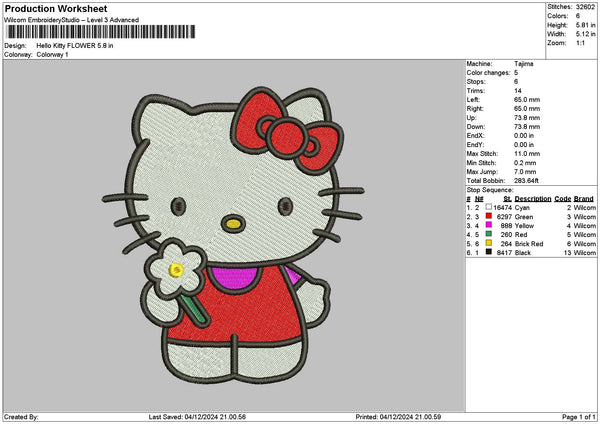The width and height of the screenshot is (600, 424).
Task: Click the 'Created By:' footer label
Action: [21, 417]
